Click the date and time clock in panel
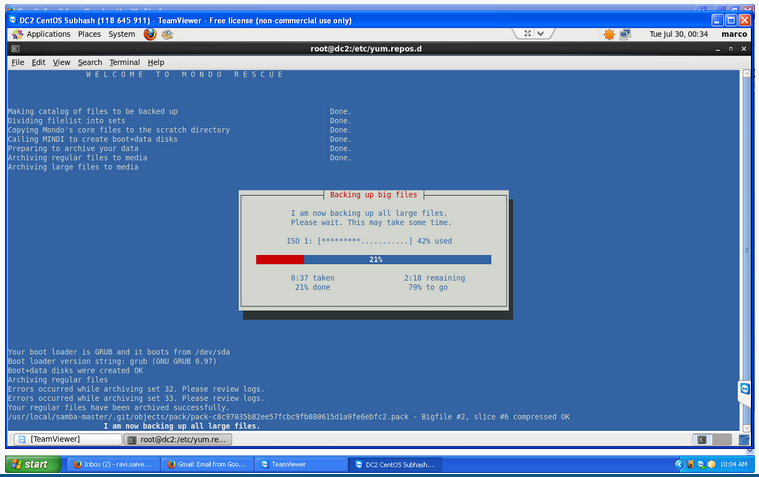This screenshot has height=477, width=759. point(678,34)
